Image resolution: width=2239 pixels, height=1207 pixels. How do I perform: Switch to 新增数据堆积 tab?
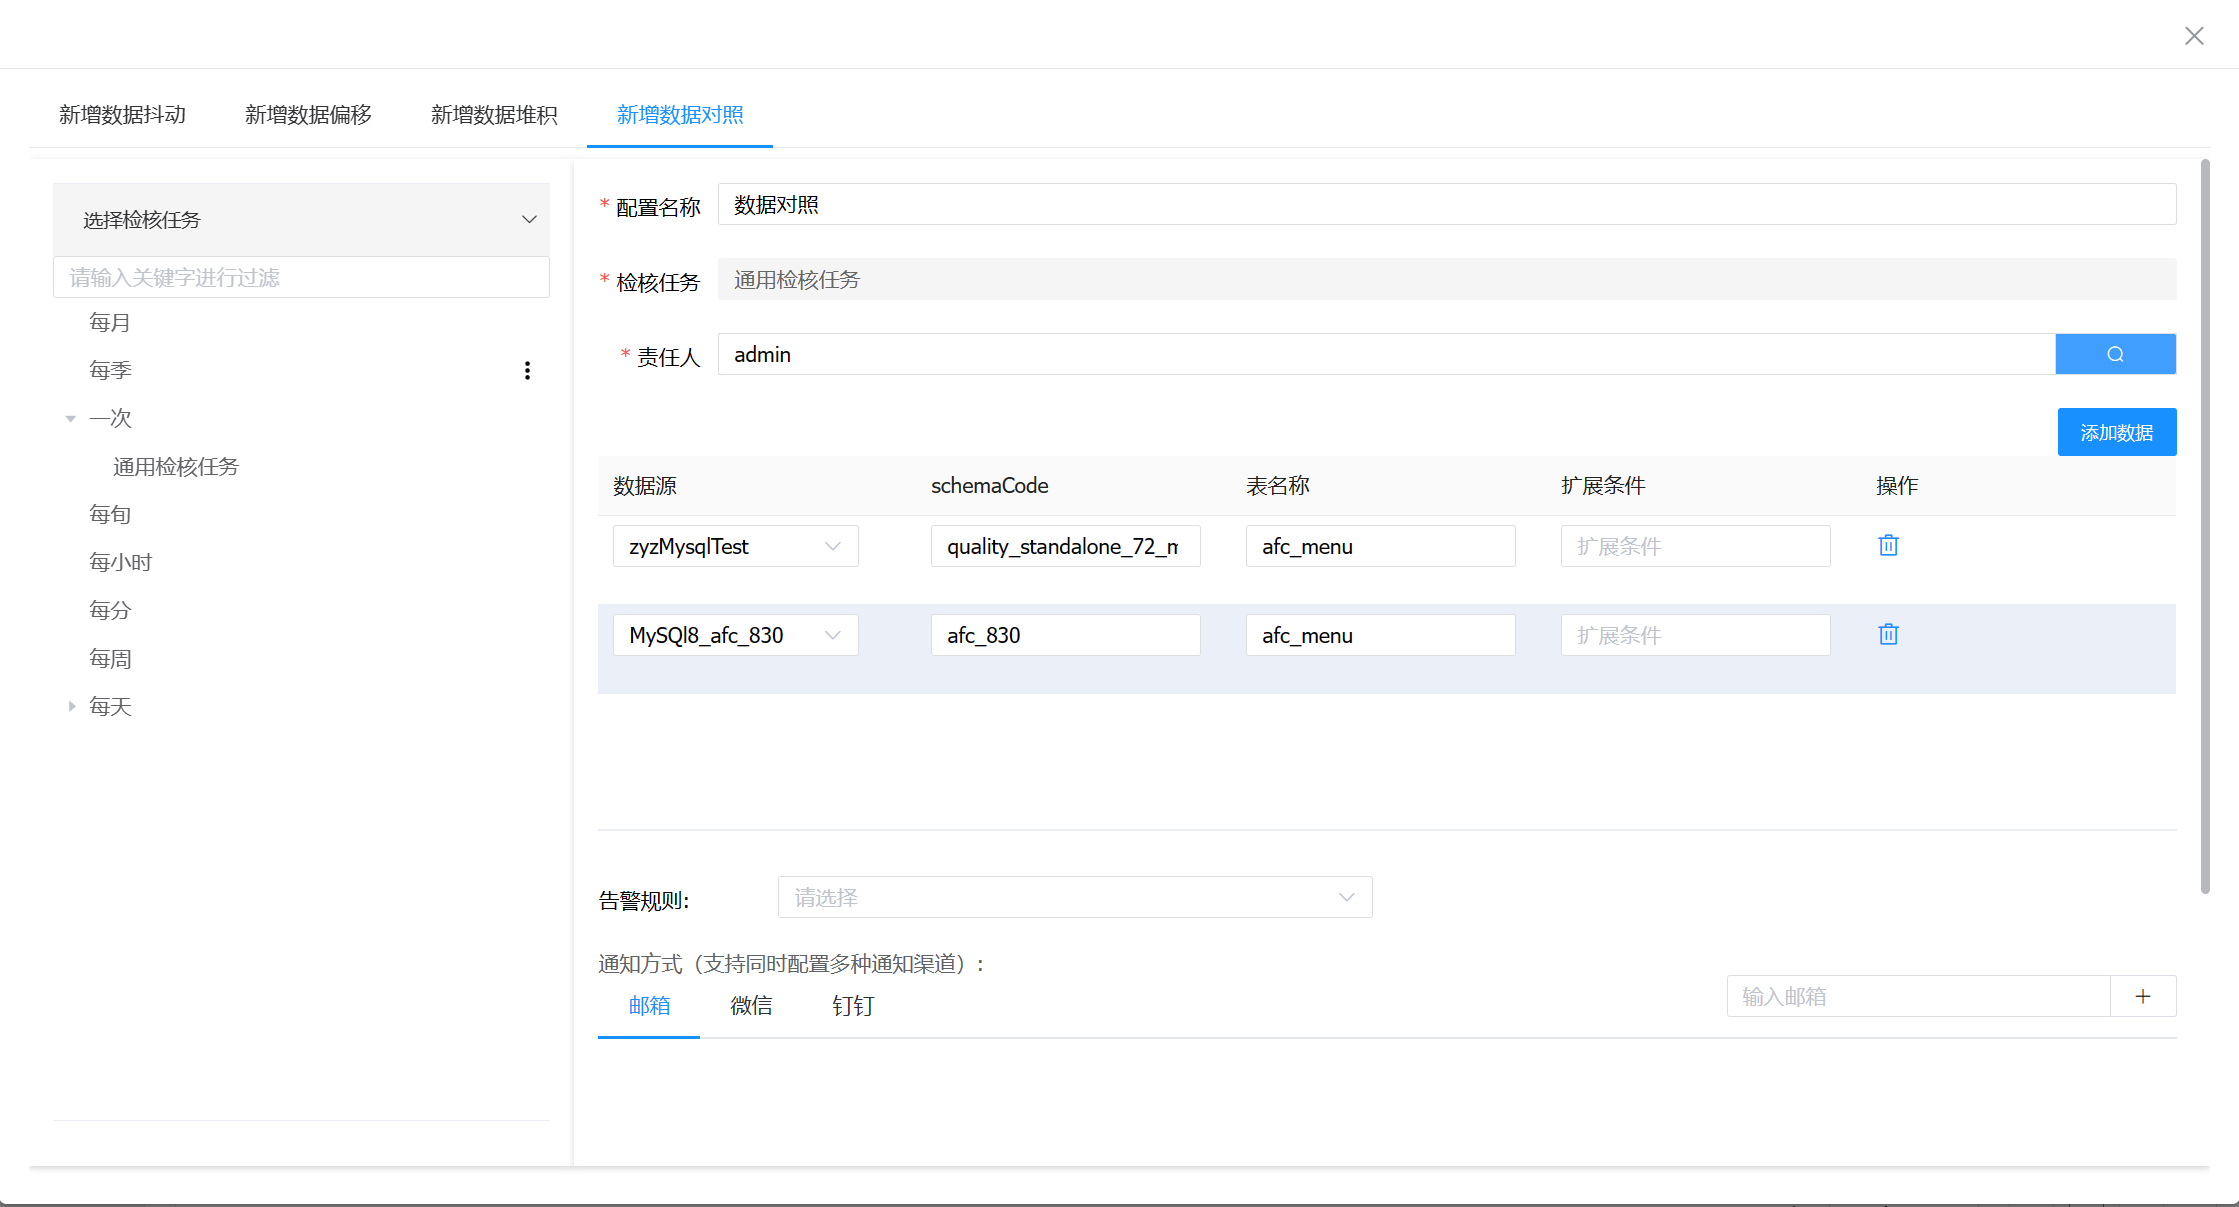494,115
